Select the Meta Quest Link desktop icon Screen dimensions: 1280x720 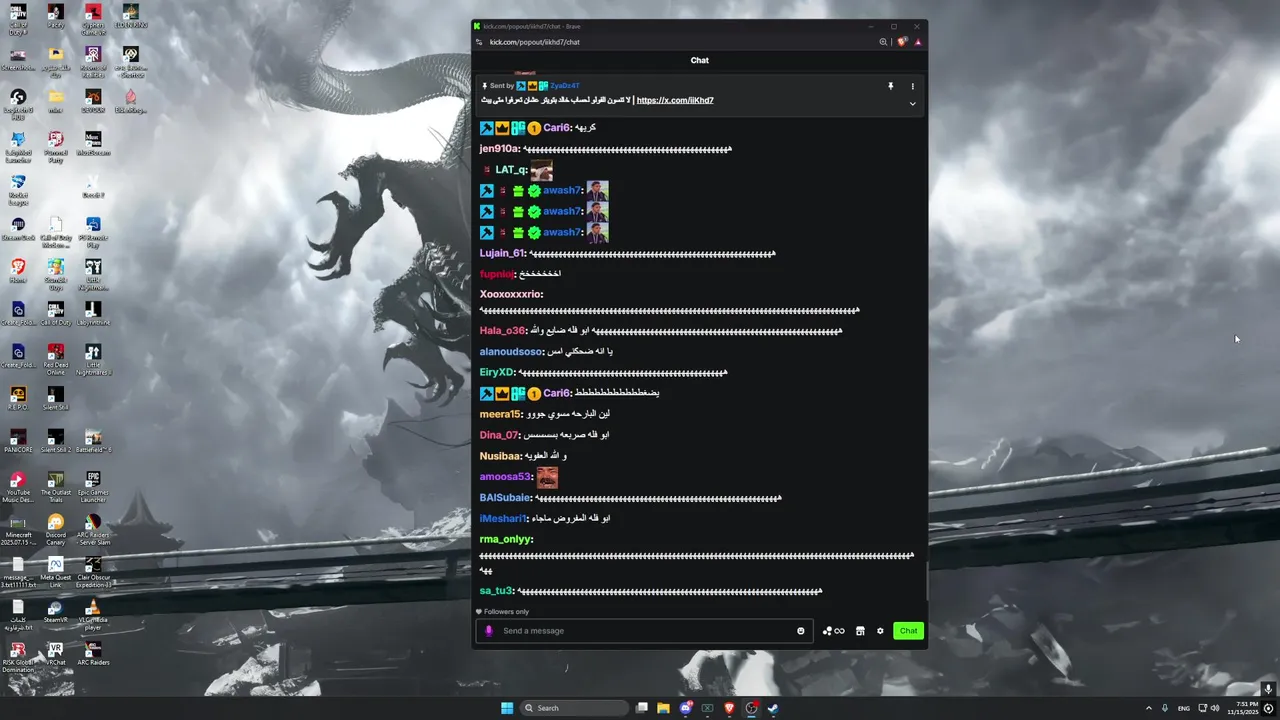55,573
